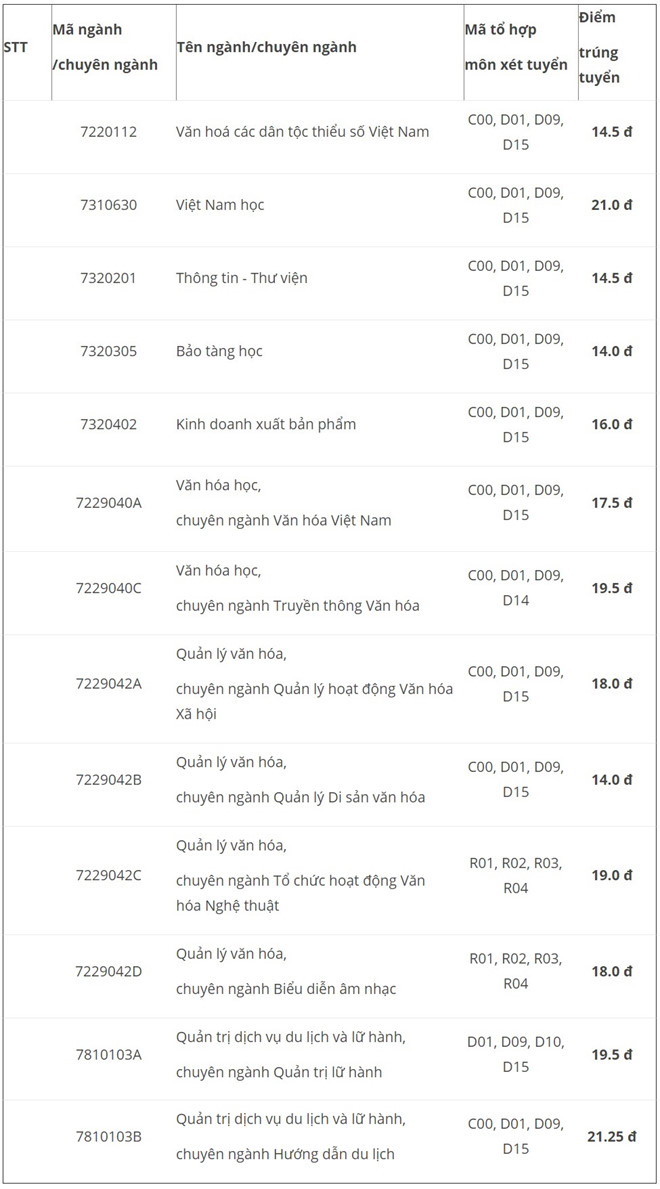Select the Mã ngành/chuyên ngành header
This screenshot has height=1189, width=660.
coord(105,47)
